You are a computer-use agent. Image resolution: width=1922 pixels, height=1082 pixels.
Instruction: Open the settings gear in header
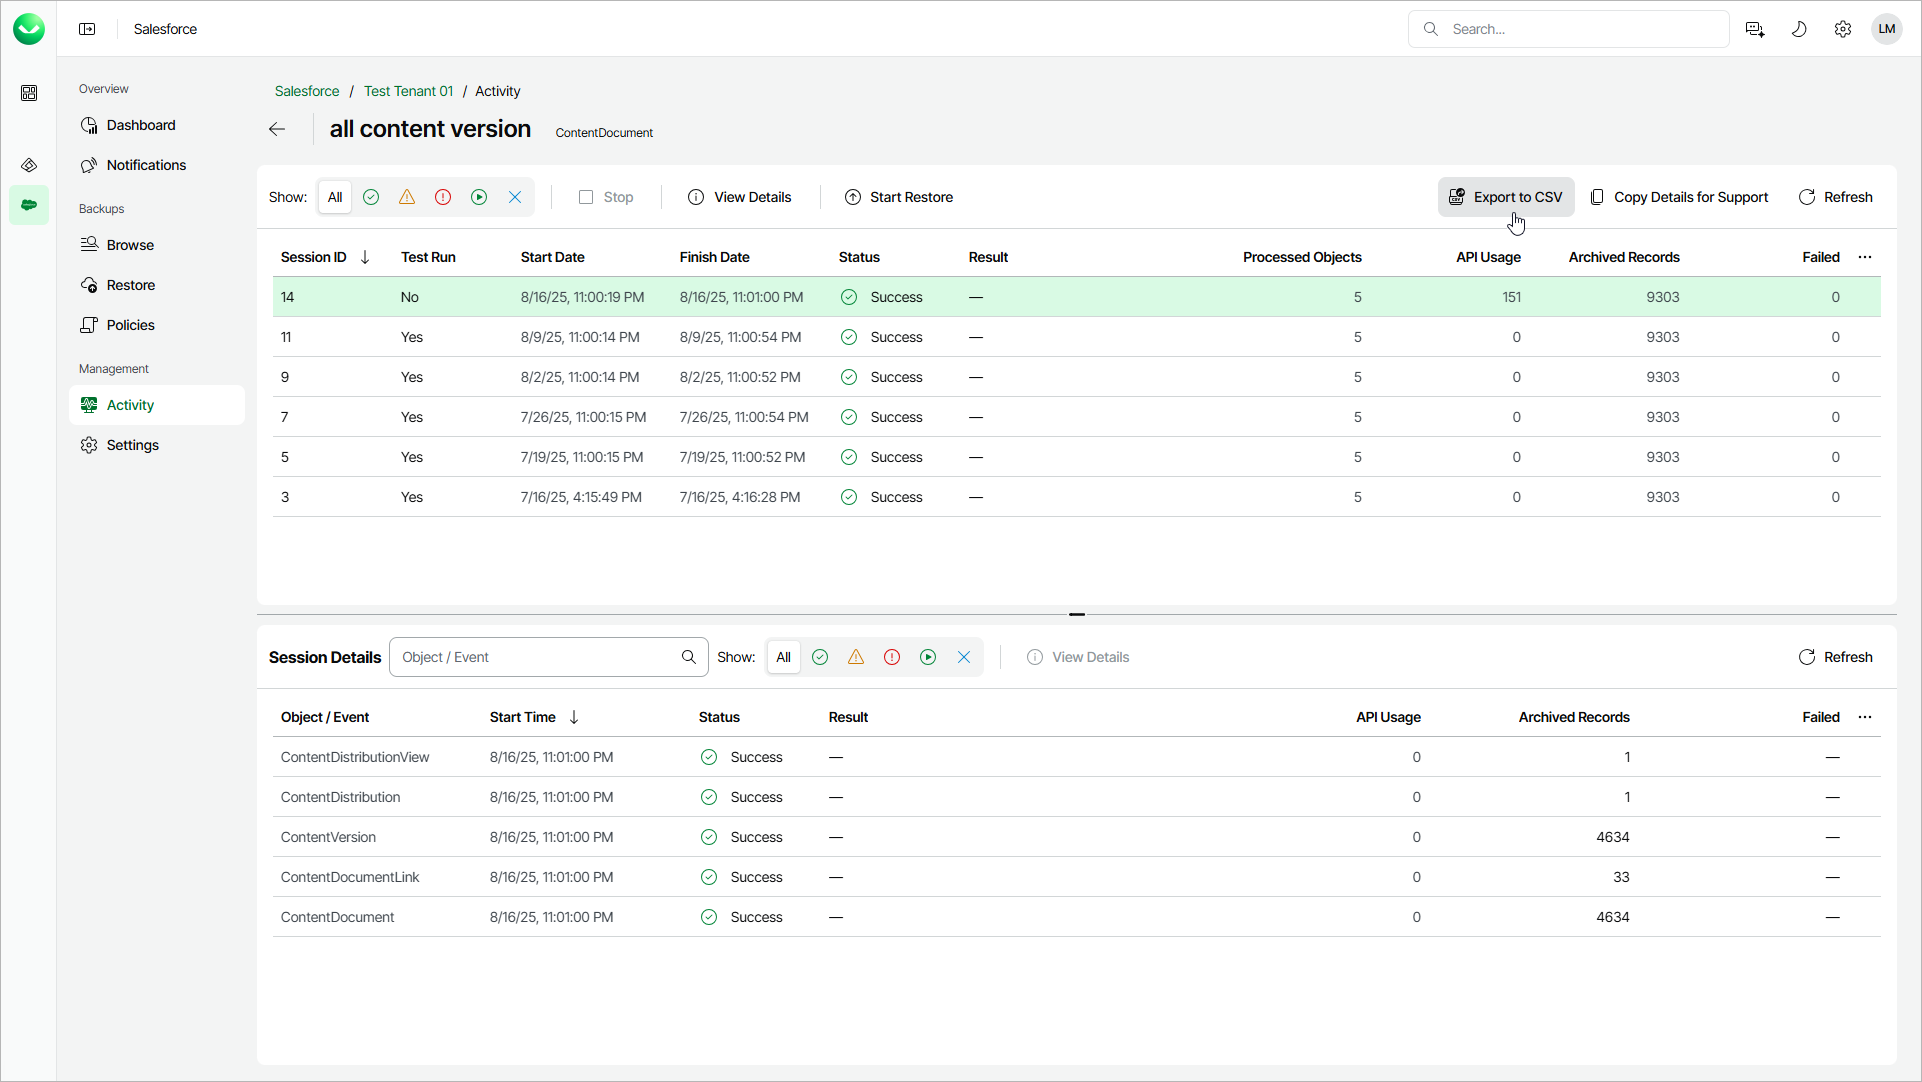pos(1843,29)
